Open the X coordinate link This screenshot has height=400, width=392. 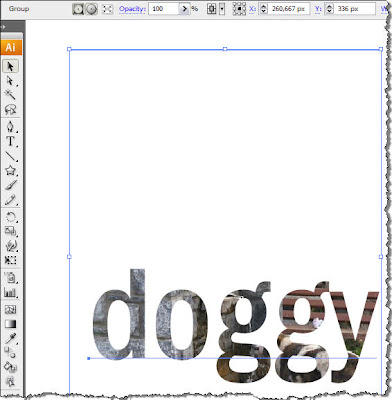point(253,9)
